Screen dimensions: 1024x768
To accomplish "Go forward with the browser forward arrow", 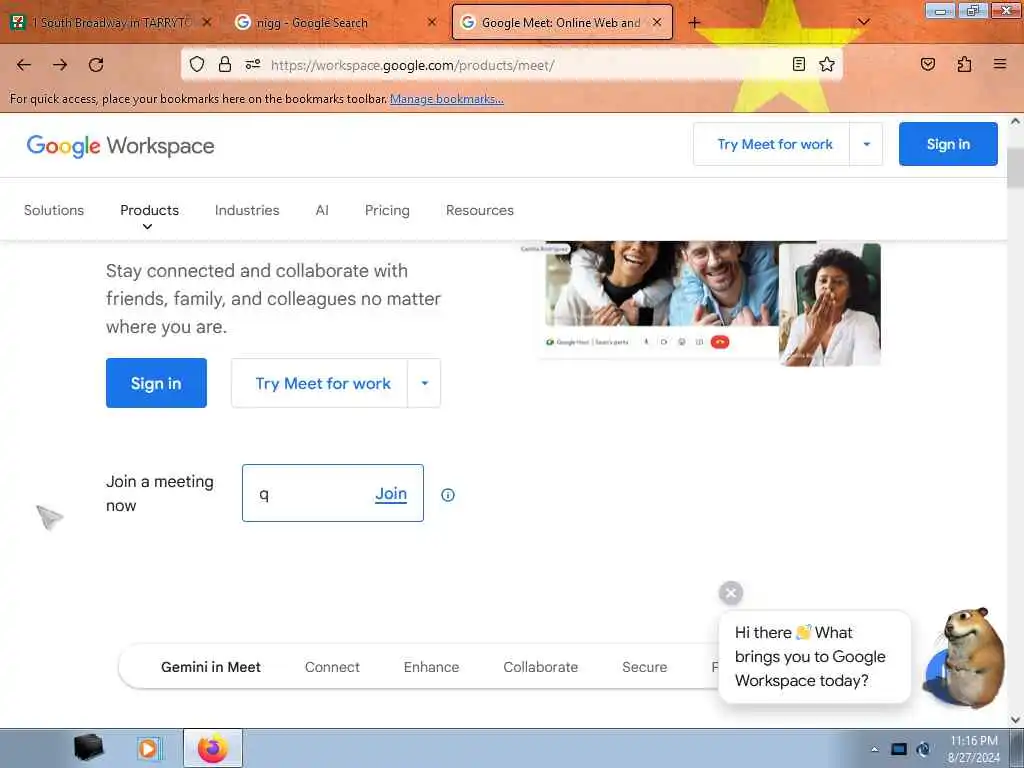I will [x=60, y=65].
